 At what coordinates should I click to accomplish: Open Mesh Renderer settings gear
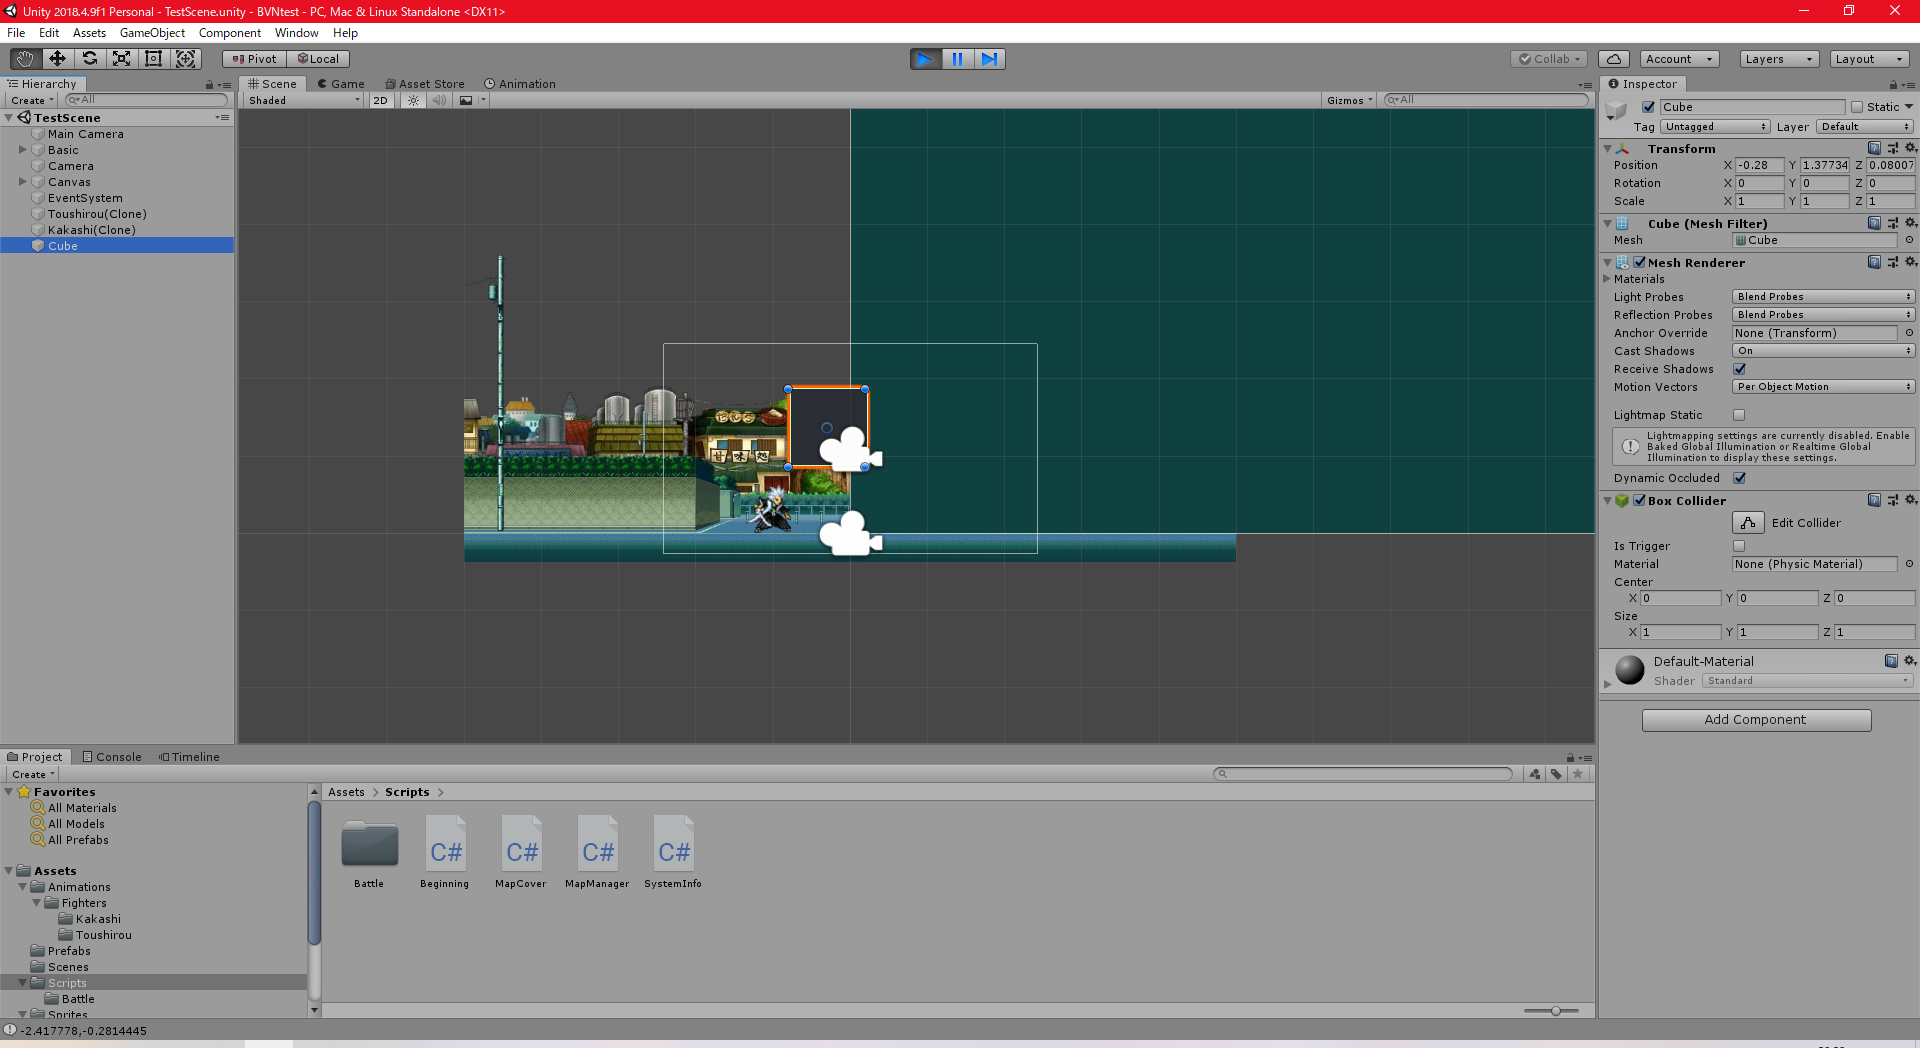pos(1910,262)
